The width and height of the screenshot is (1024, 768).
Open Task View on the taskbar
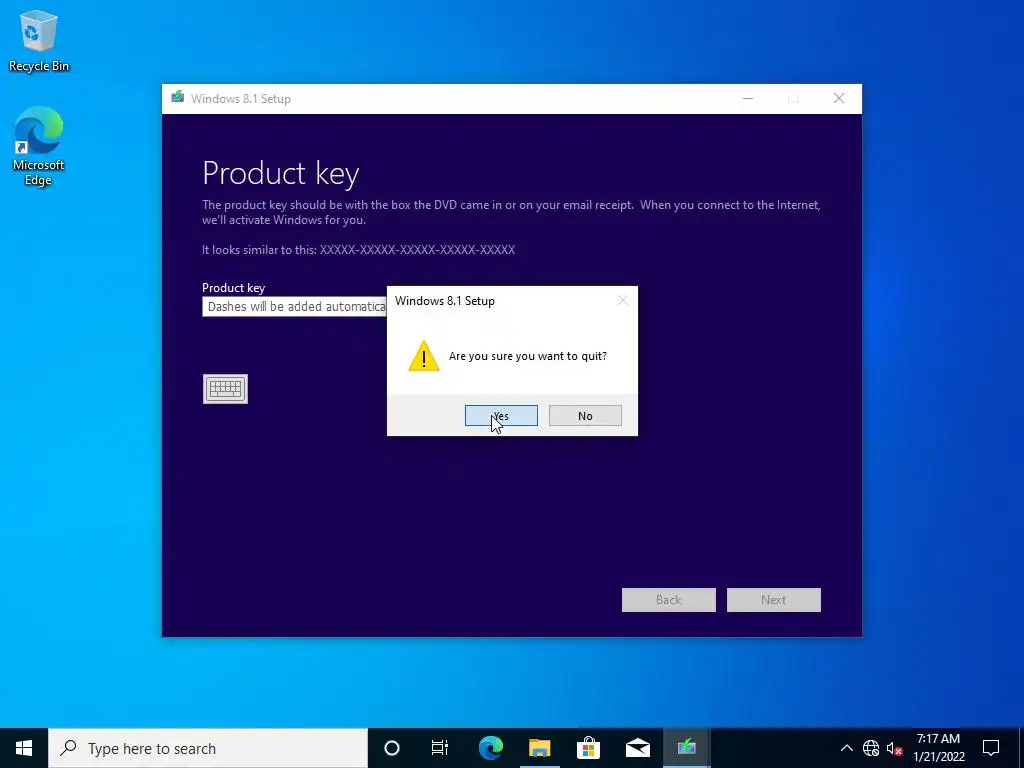pyautogui.click(x=440, y=748)
